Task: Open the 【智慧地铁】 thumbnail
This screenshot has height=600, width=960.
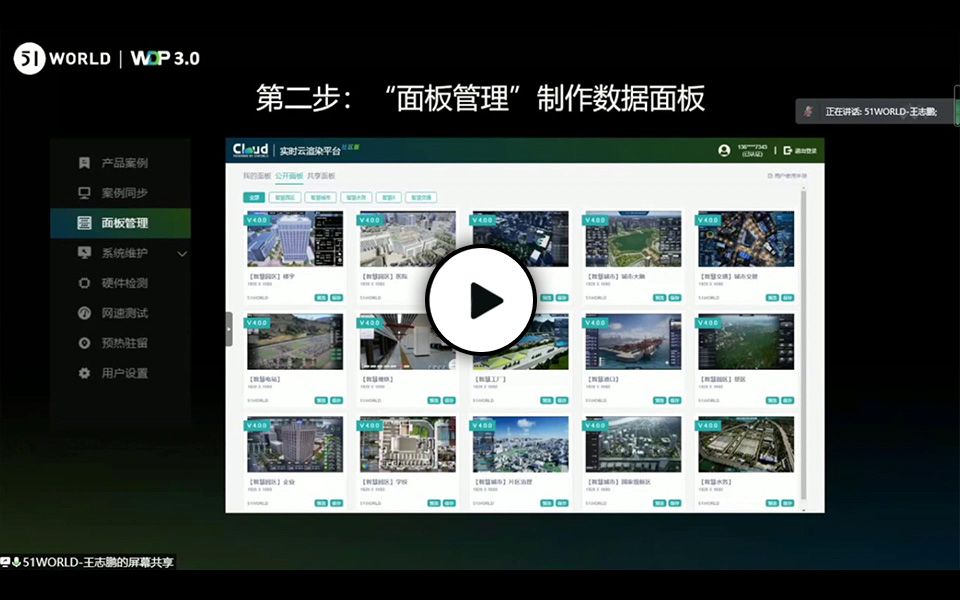Action: click(x=408, y=342)
